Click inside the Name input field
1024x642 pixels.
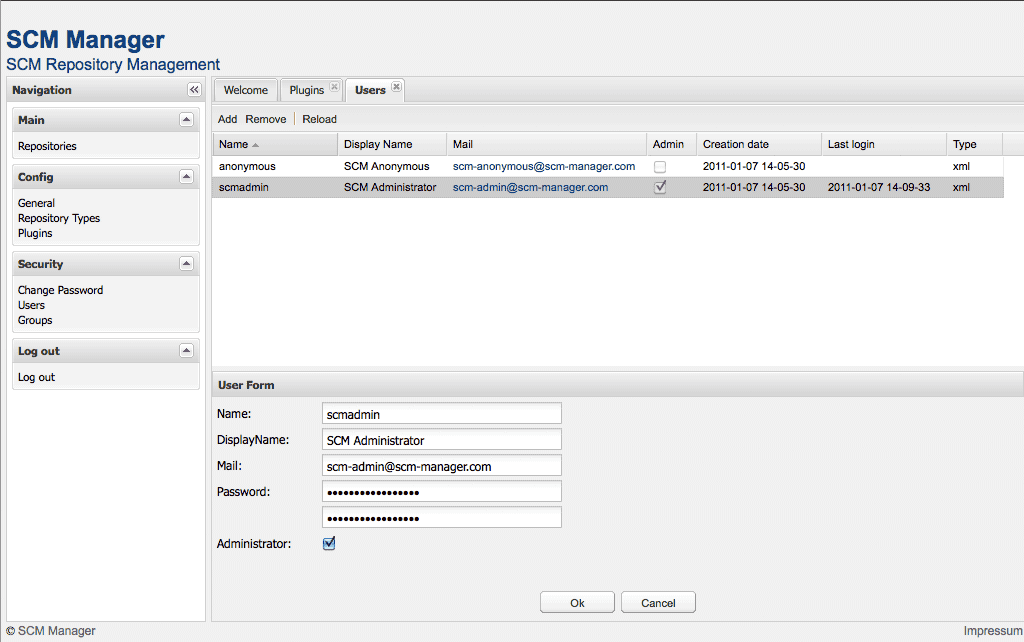441,413
